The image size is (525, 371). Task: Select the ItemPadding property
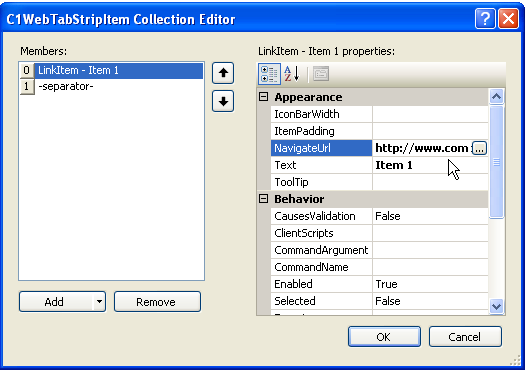coord(321,131)
